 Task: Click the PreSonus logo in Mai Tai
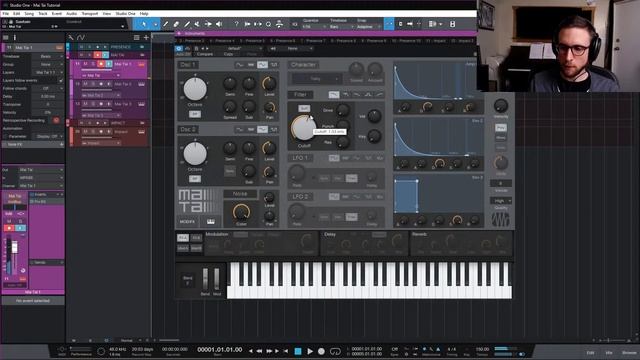coord(500,220)
